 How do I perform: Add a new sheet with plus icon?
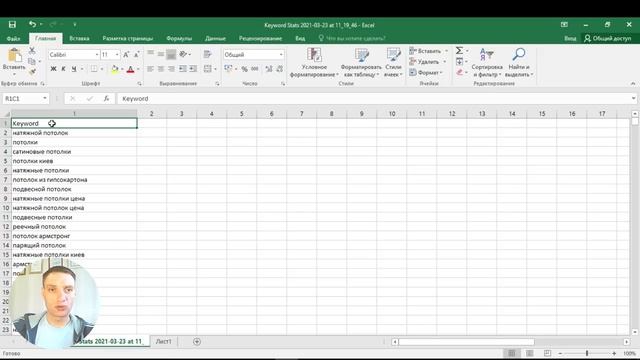pos(197,342)
